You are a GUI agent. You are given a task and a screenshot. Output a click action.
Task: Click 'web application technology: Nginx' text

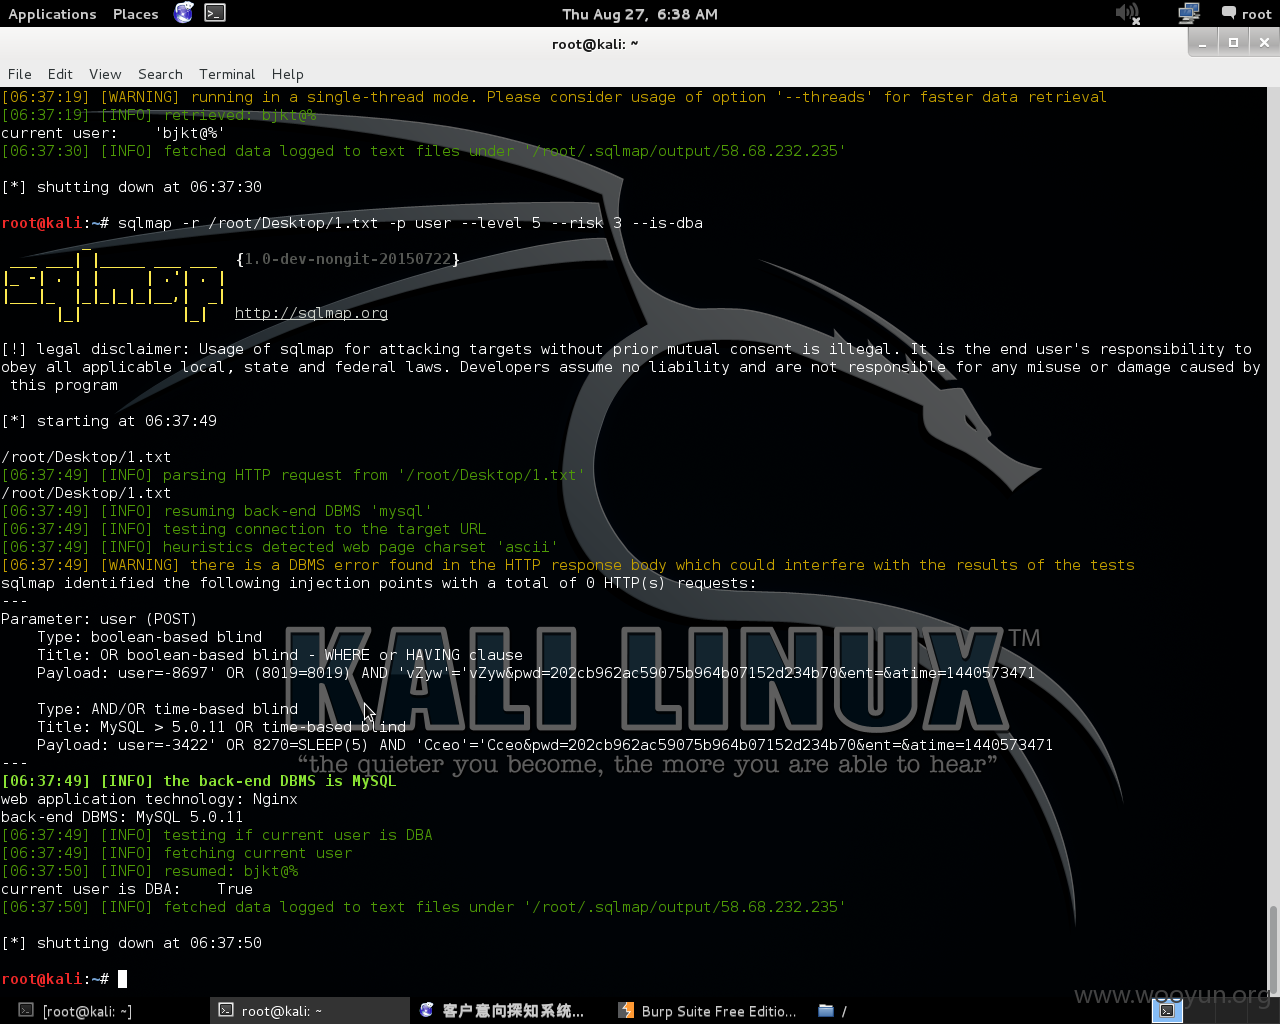(149, 799)
